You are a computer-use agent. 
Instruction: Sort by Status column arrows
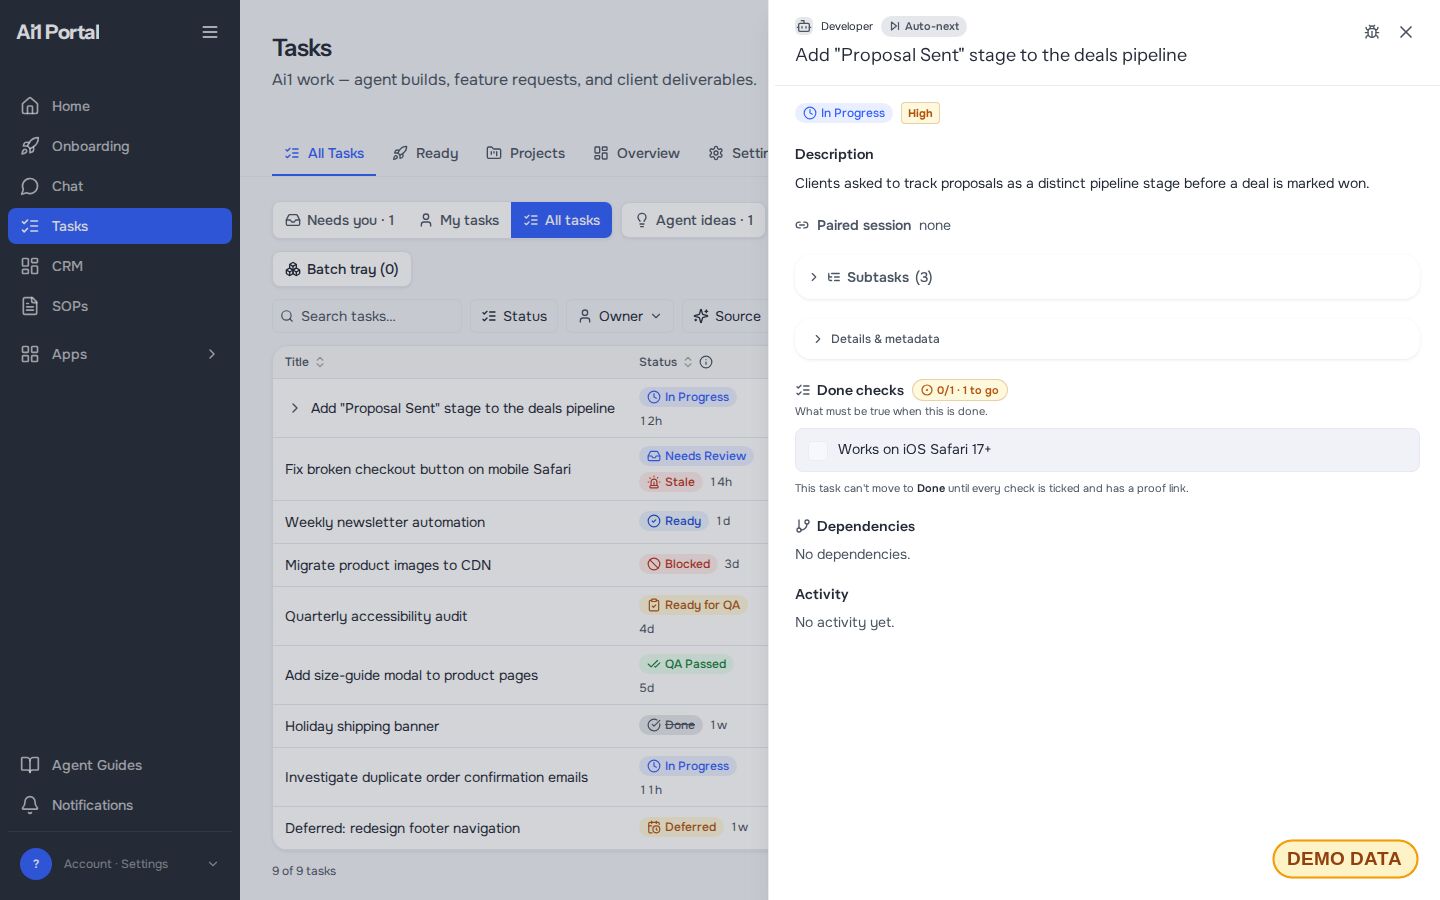click(x=688, y=362)
